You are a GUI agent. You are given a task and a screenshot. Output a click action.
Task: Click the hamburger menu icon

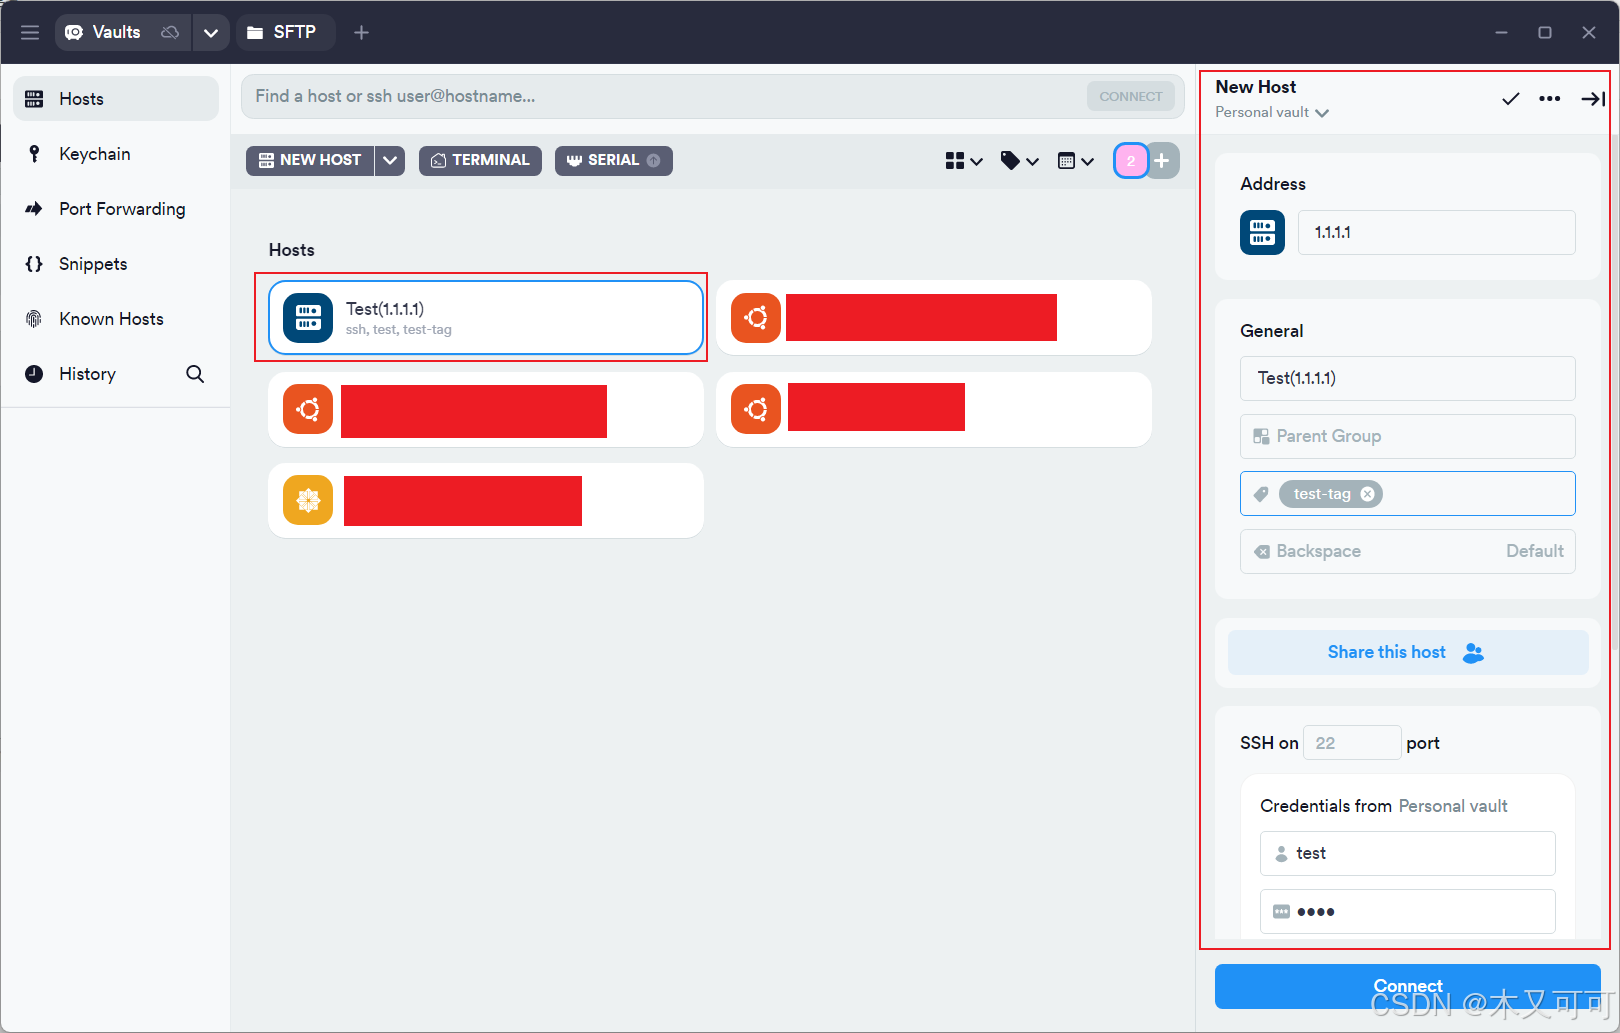click(30, 32)
